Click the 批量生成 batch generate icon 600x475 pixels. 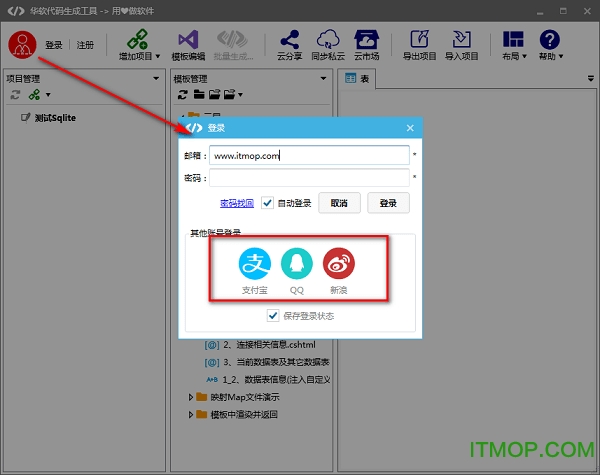tap(233, 39)
